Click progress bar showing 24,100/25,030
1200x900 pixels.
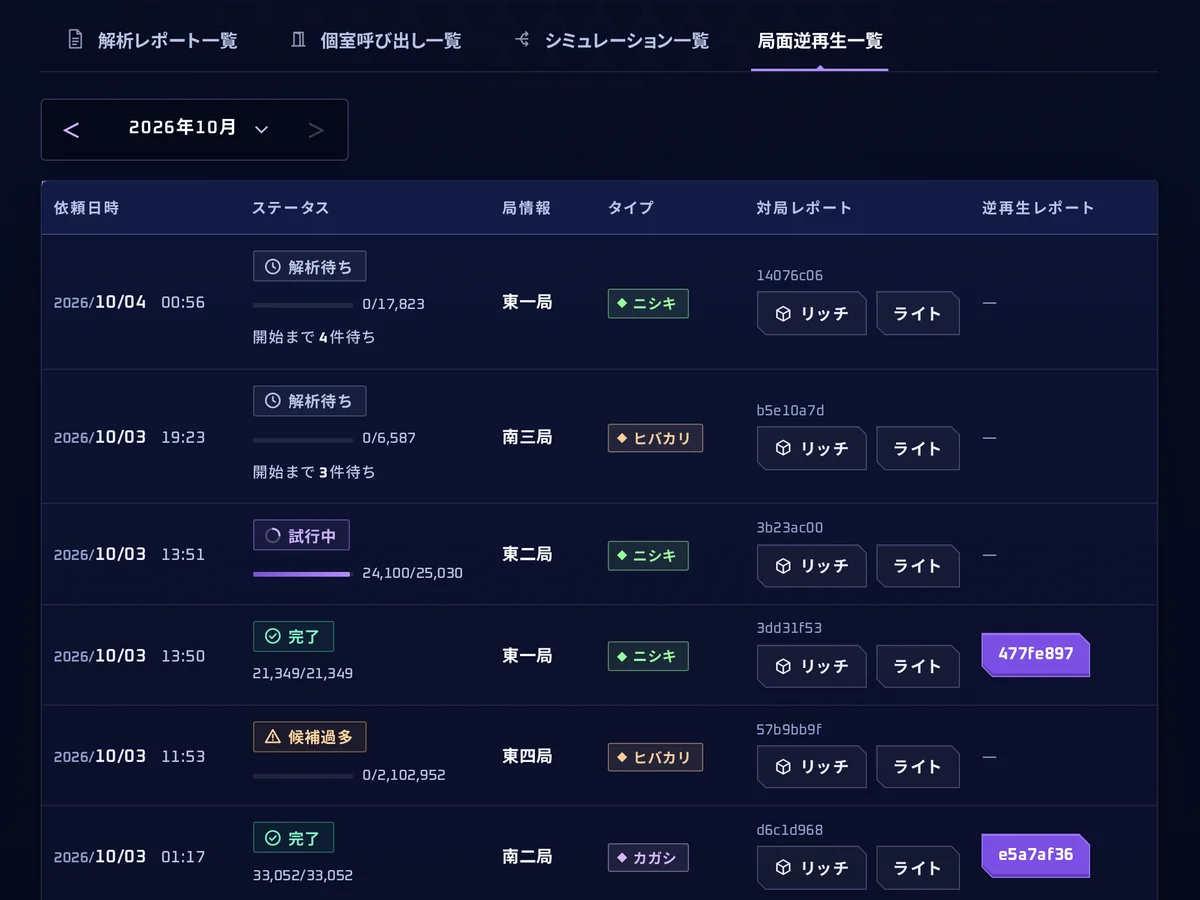click(x=303, y=574)
